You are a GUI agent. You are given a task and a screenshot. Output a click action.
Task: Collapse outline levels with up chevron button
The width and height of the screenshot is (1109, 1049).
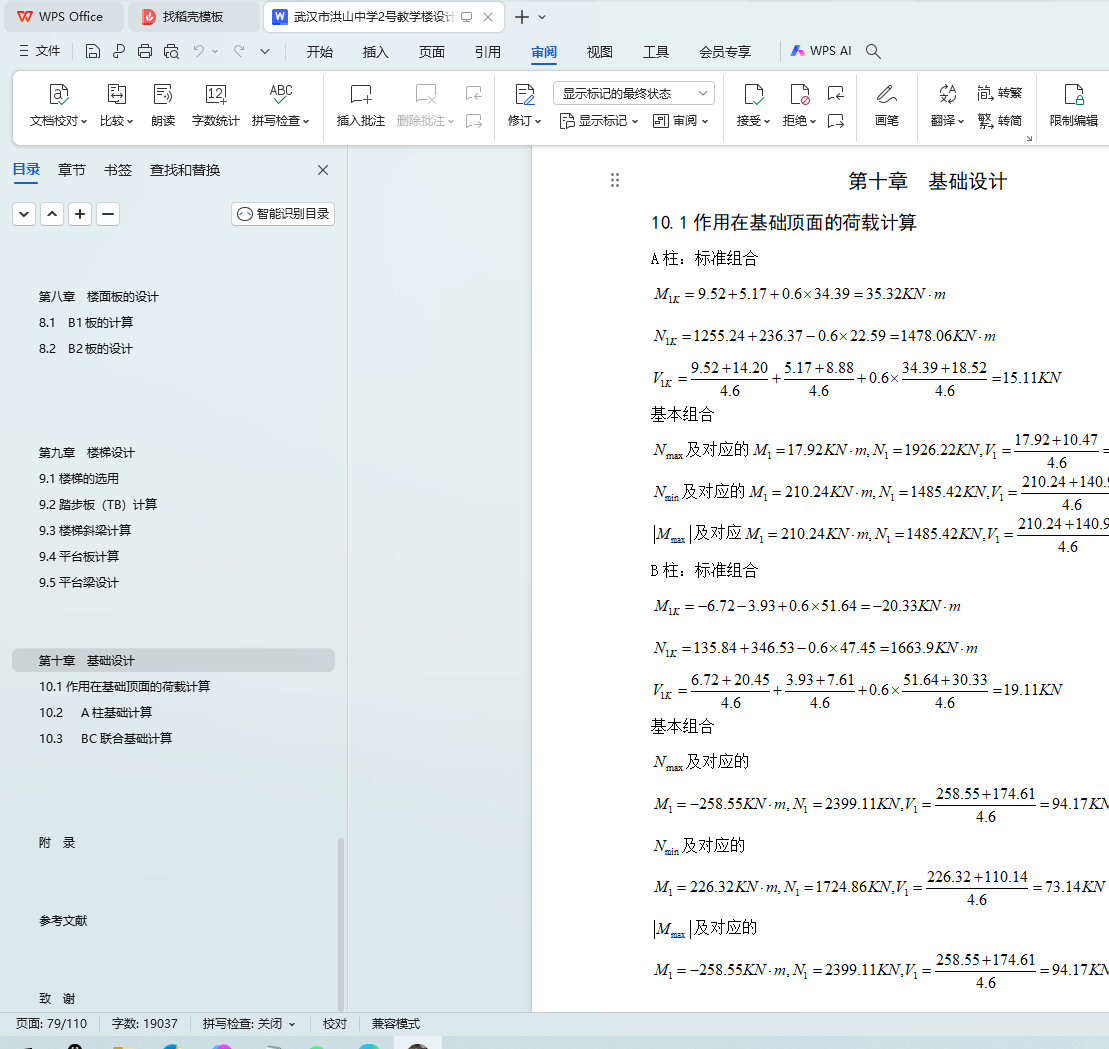tap(52, 214)
